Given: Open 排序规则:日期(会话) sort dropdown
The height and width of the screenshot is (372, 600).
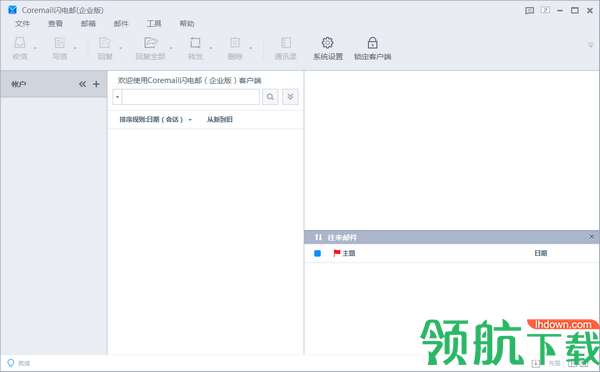Looking at the screenshot, I should 155,119.
